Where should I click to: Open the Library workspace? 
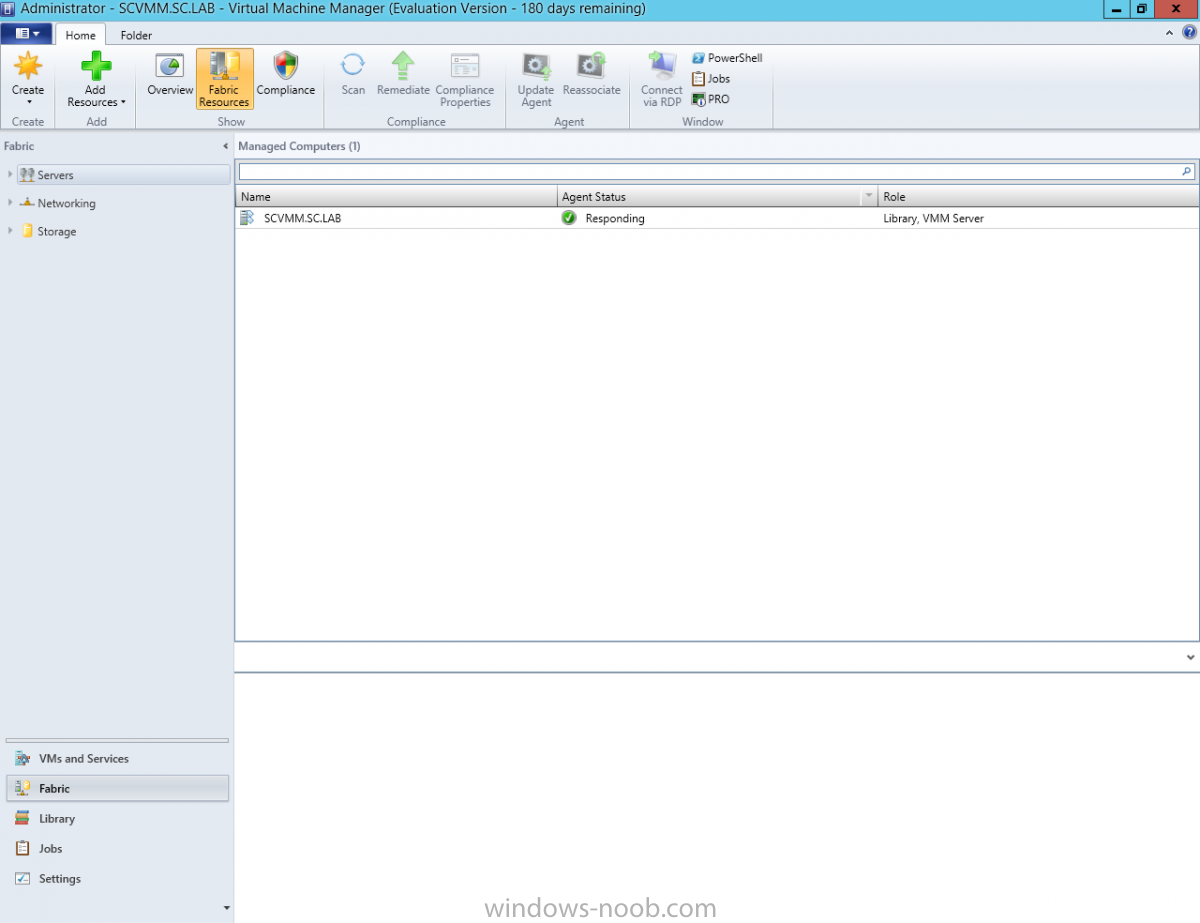point(117,819)
